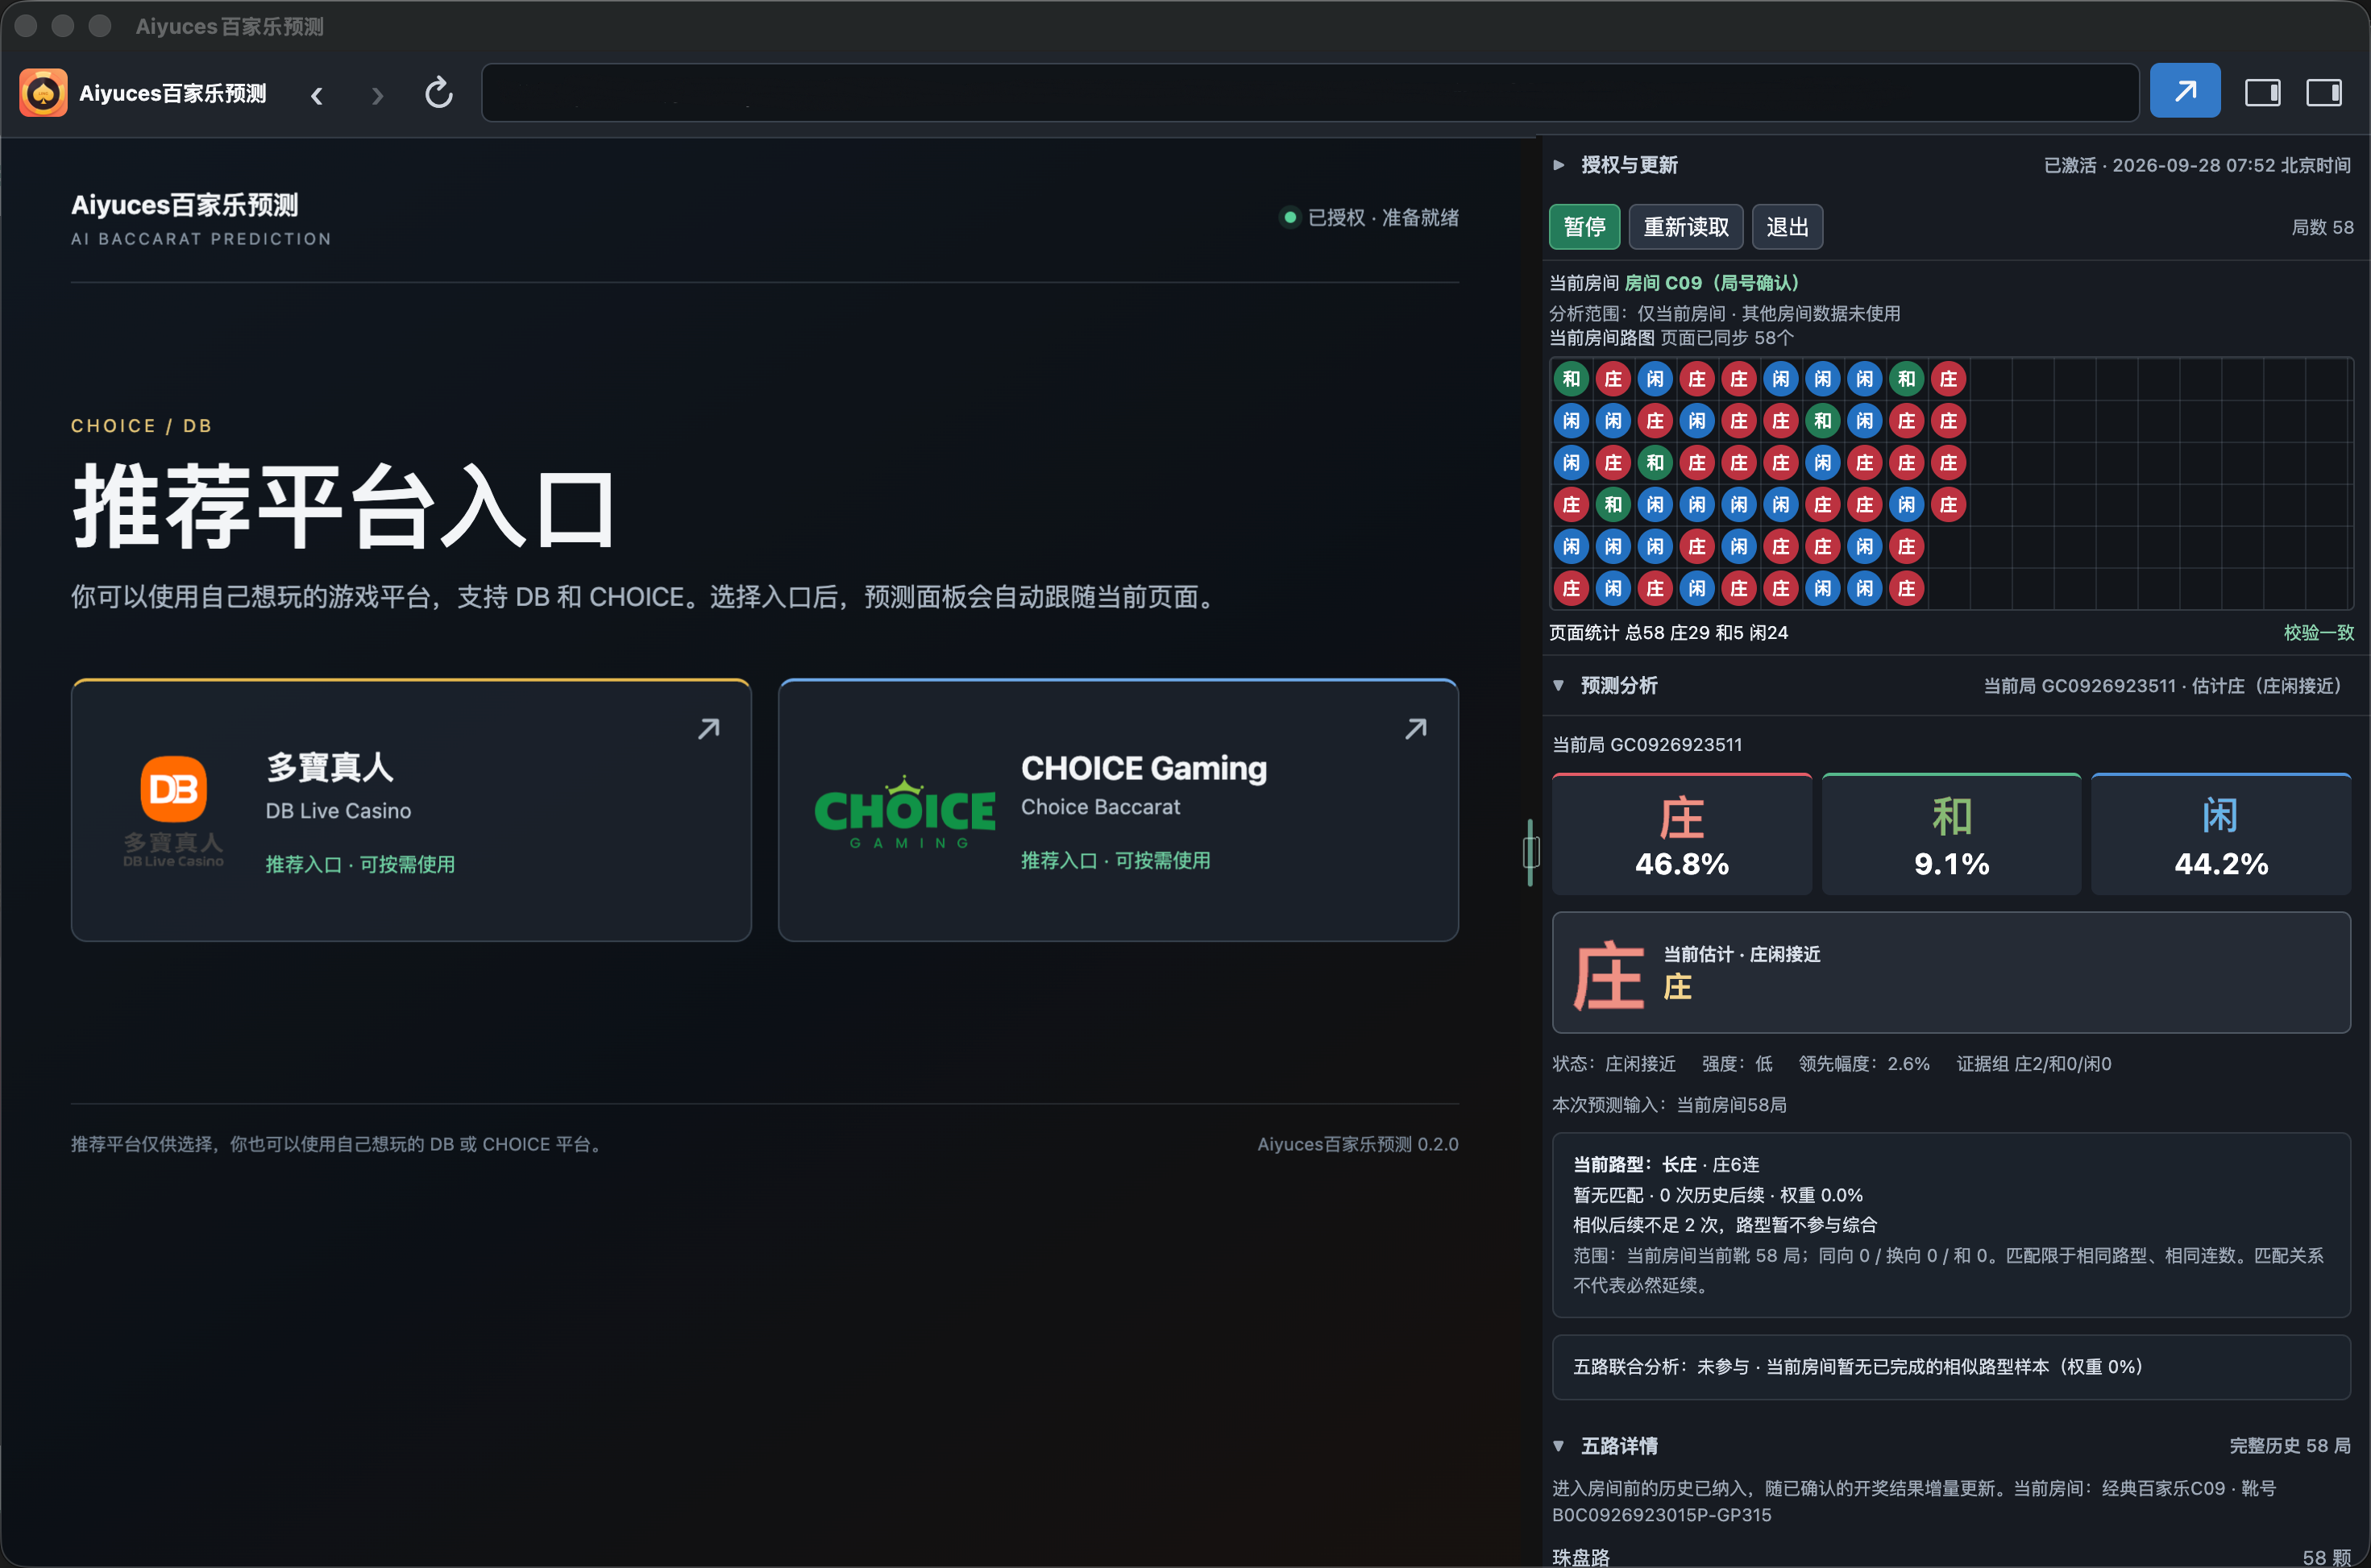Click the 当前路型：长庄 · 庄6连 line

(1666, 1165)
